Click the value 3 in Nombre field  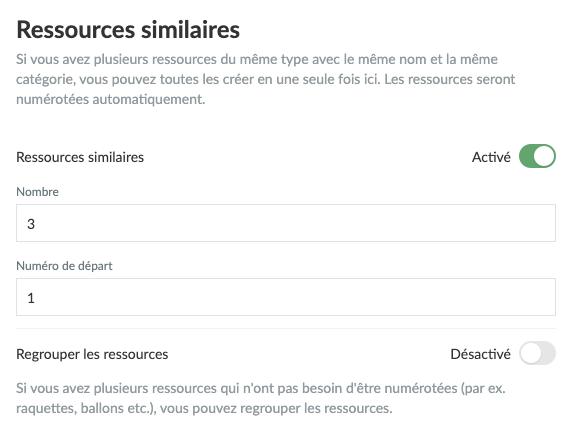(x=31, y=224)
